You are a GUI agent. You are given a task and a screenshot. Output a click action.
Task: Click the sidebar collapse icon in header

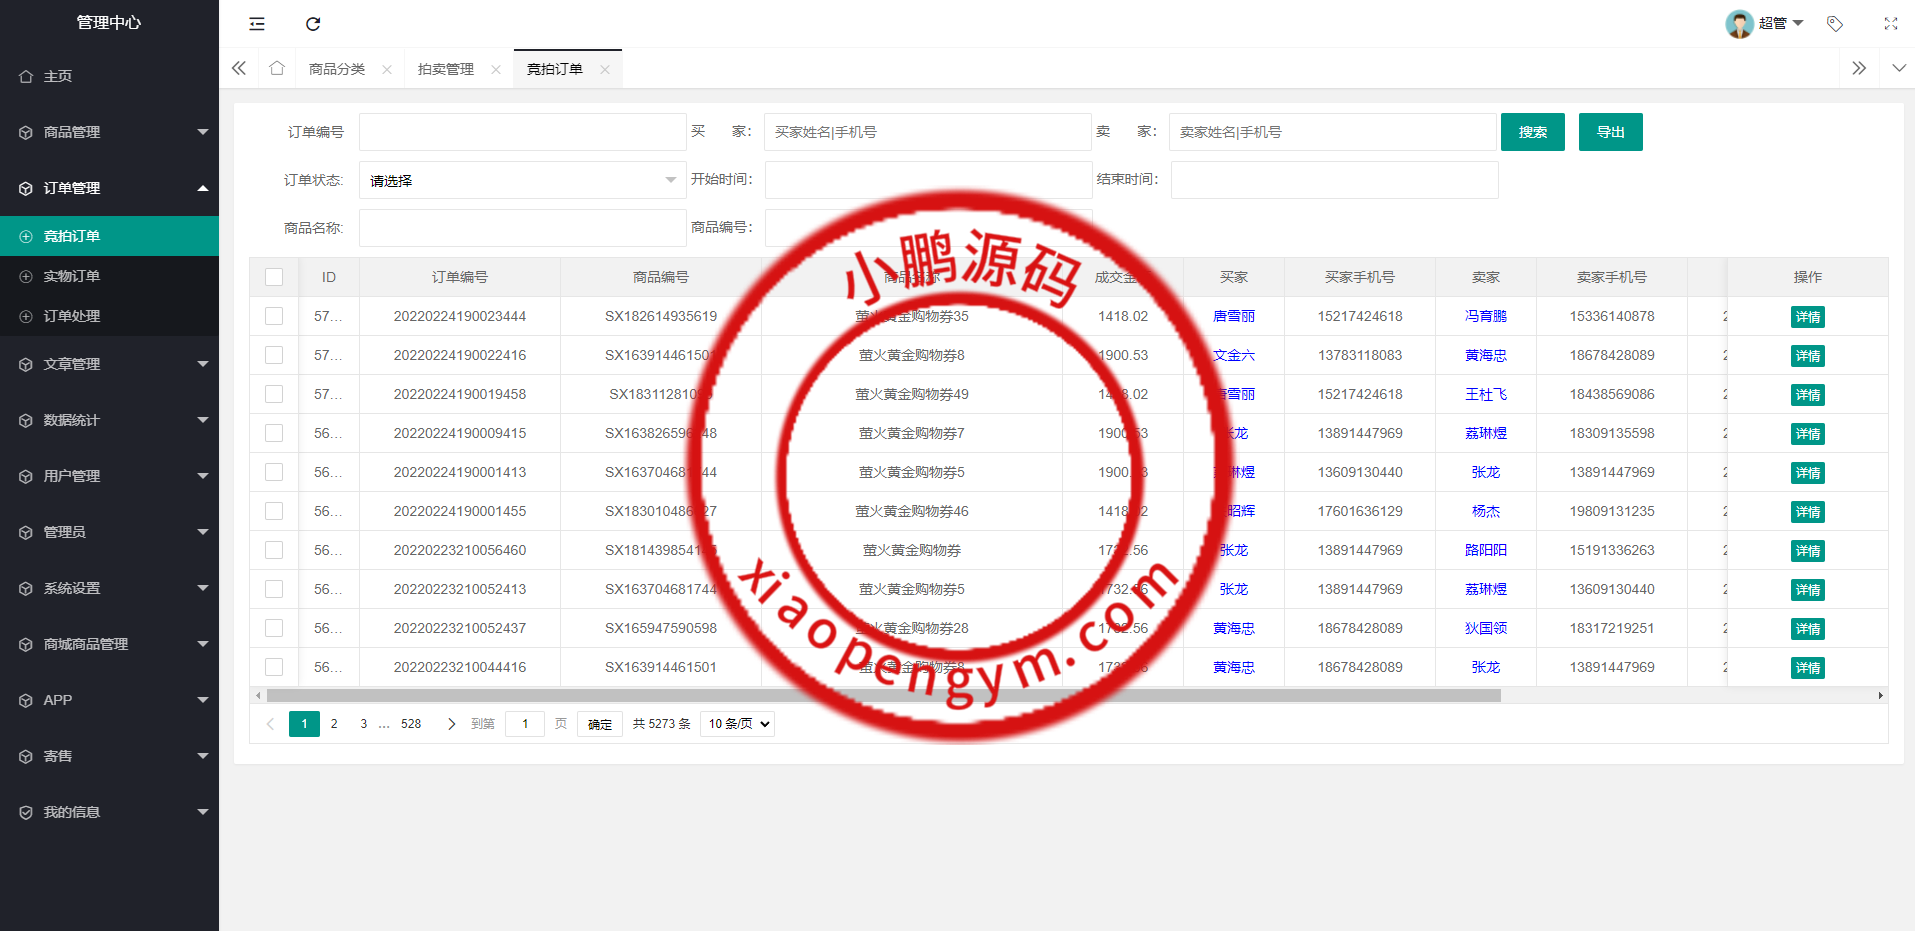pyautogui.click(x=257, y=24)
